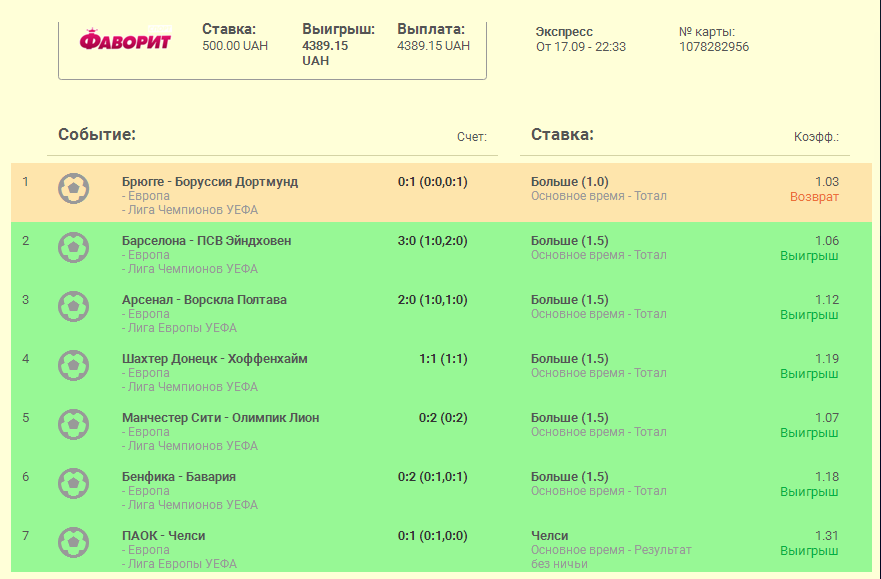Click coefficient value 1.03
The height and width of the screenshot is (579, 881).
[827, 182]
